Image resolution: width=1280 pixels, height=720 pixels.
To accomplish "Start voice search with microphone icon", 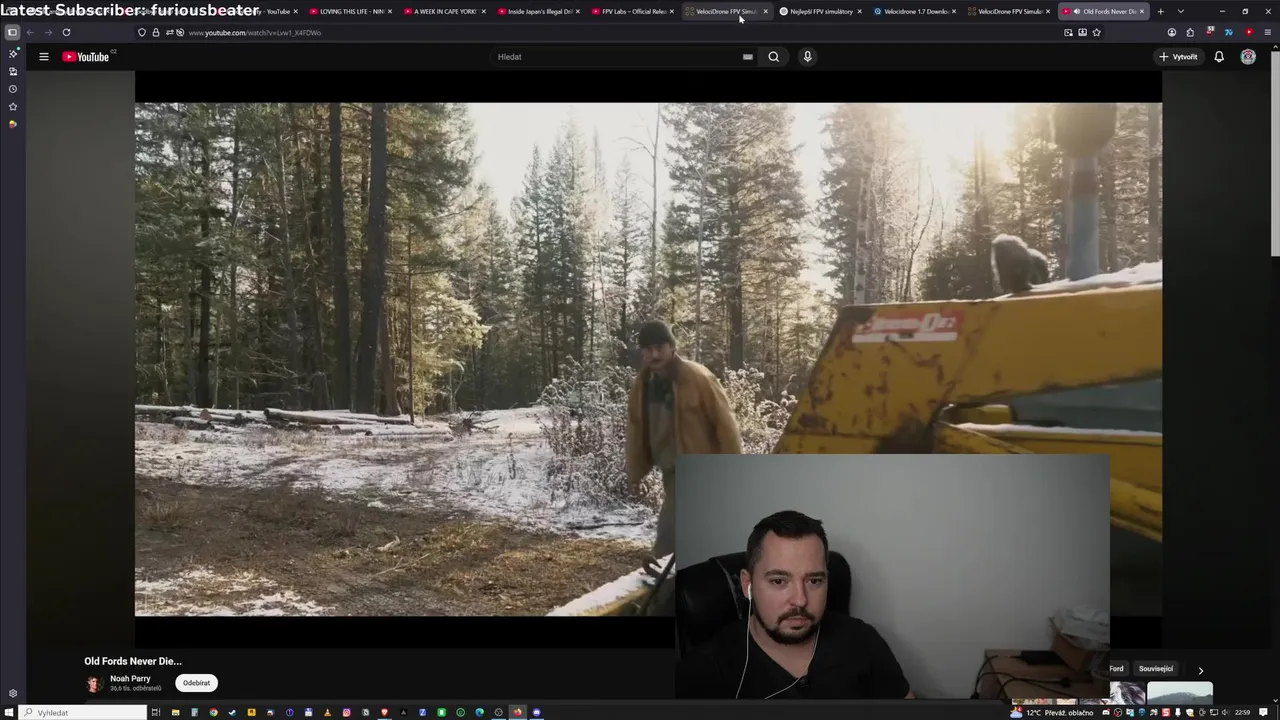I will tap(807, 57).
